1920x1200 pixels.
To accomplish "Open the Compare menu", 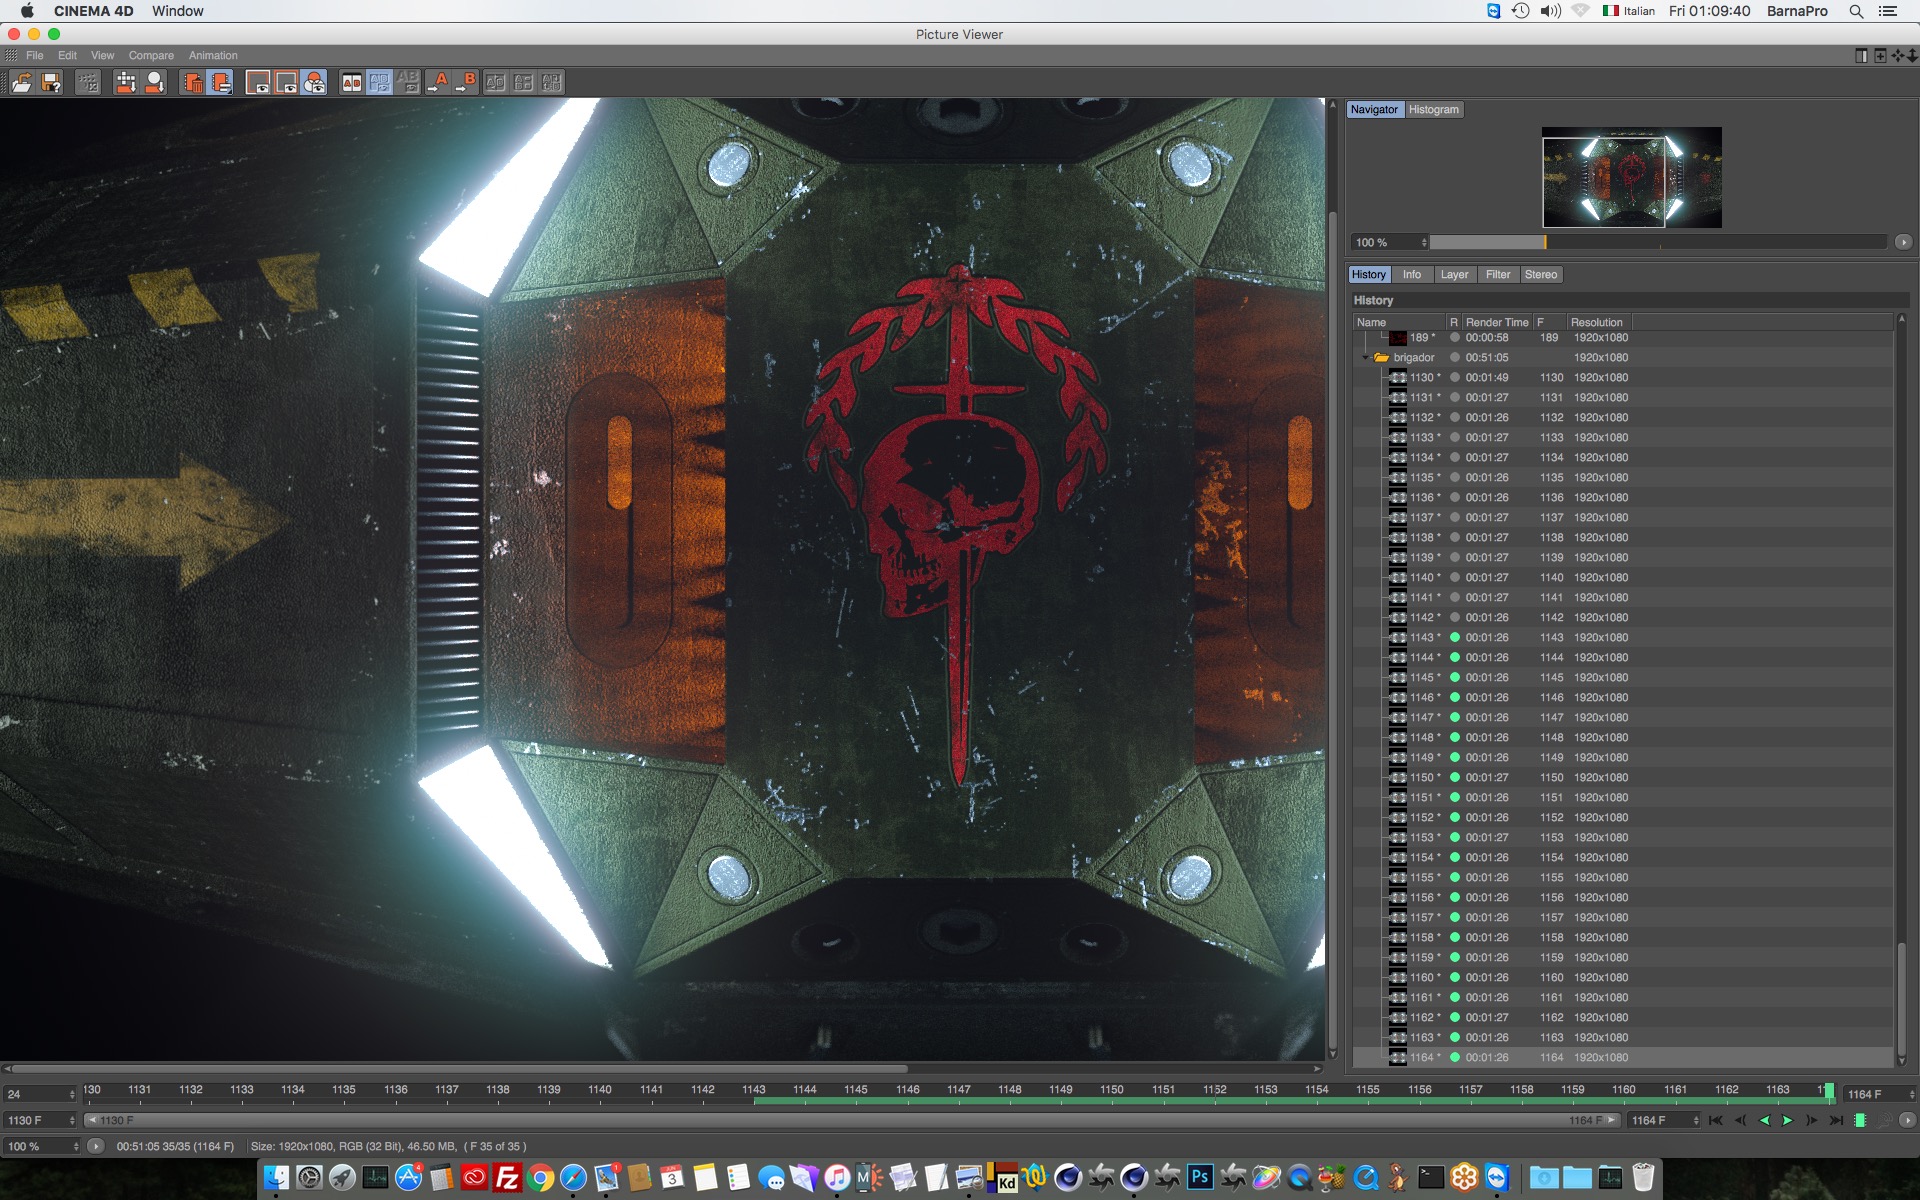I will [x=151, y=55].
